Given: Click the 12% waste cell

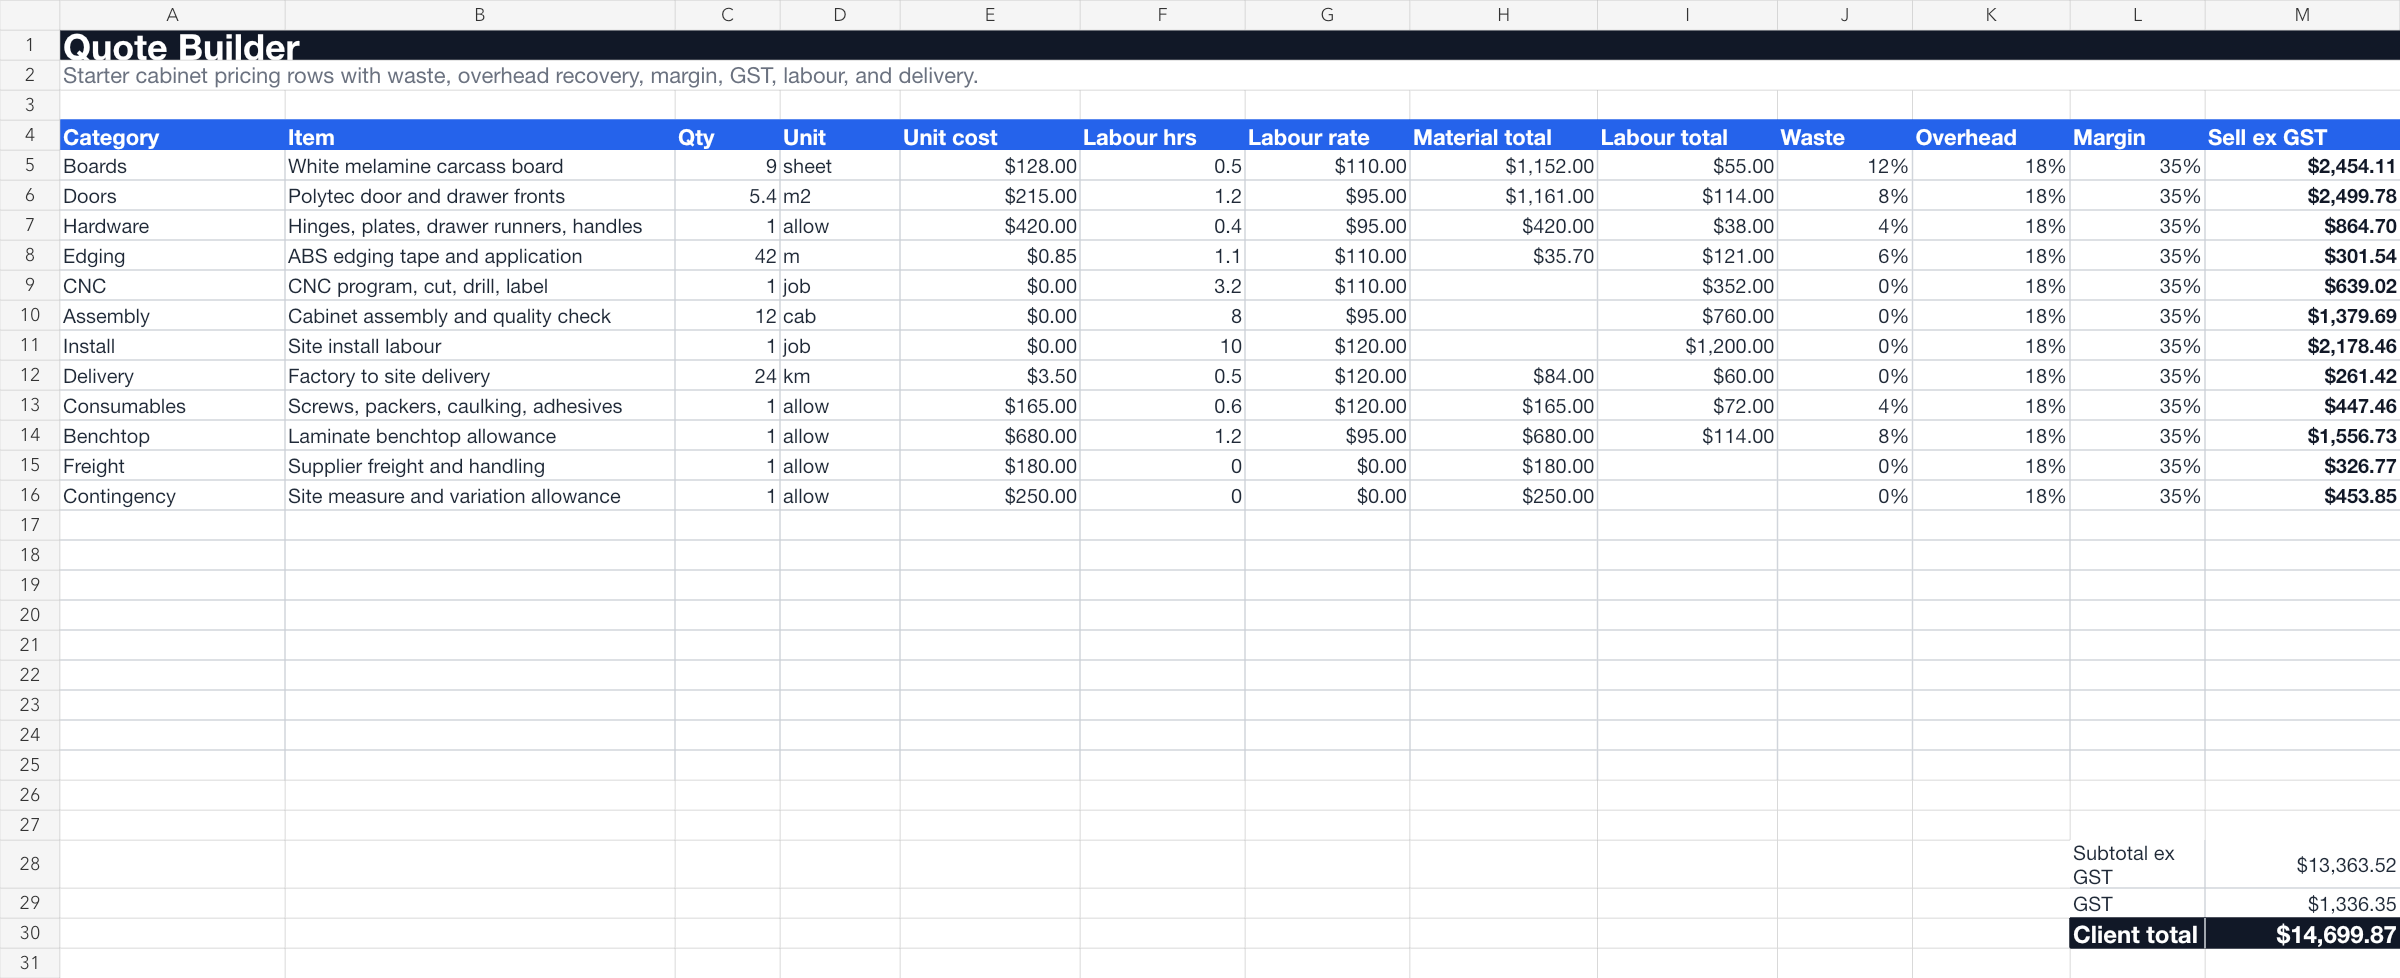Looking at the screenshot, I should (x=1845, y=166).
